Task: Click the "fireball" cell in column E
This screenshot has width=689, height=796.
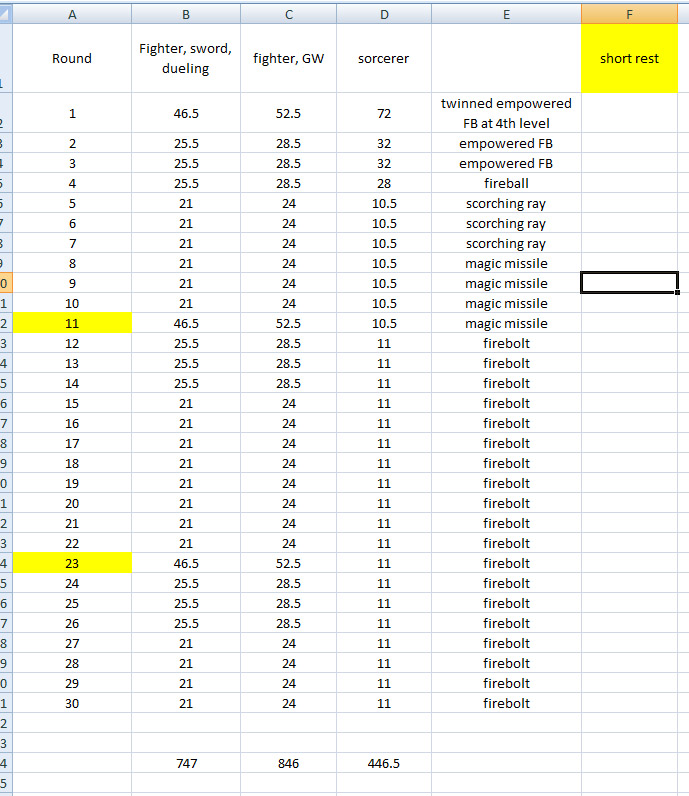Action: [506, 184]
